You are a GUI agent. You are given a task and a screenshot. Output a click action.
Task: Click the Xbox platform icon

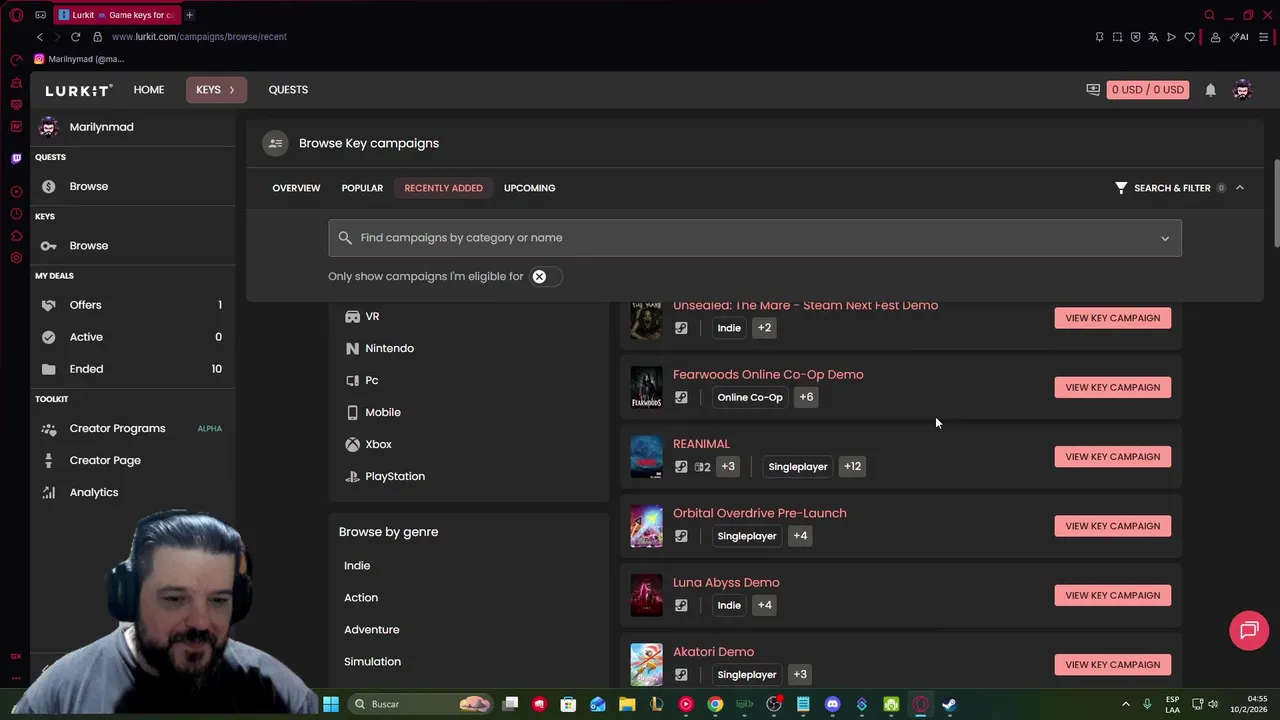[x=352, y=445]
